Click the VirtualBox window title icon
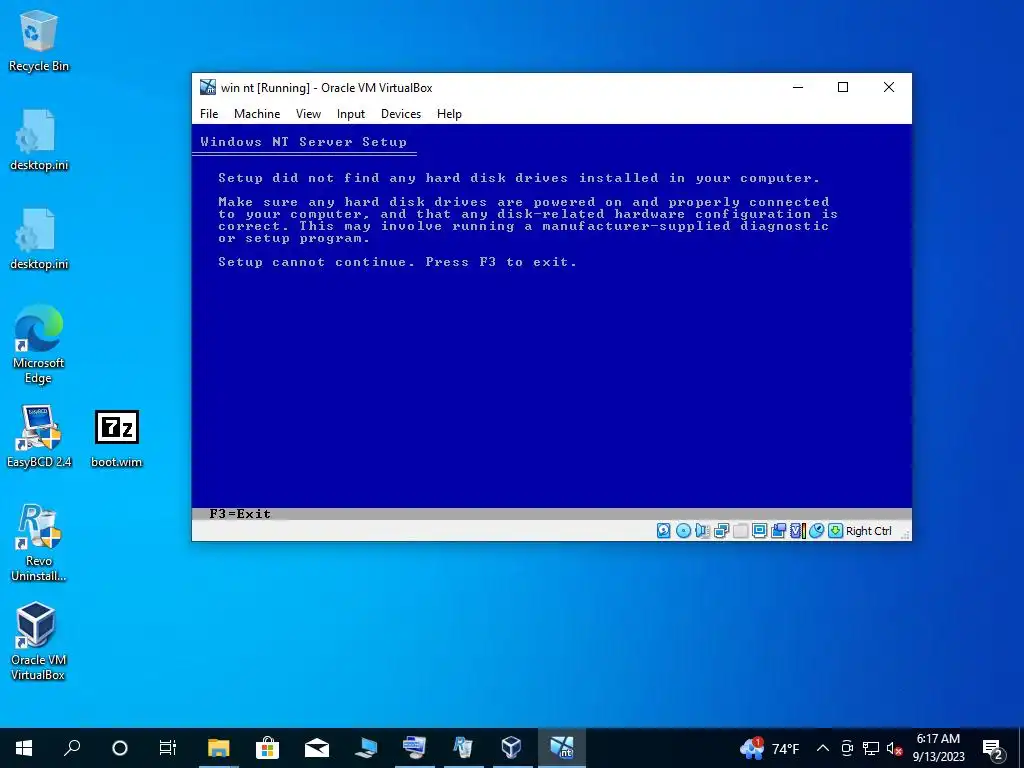Viewport: 1024px width, 768px height. [208, 87]
